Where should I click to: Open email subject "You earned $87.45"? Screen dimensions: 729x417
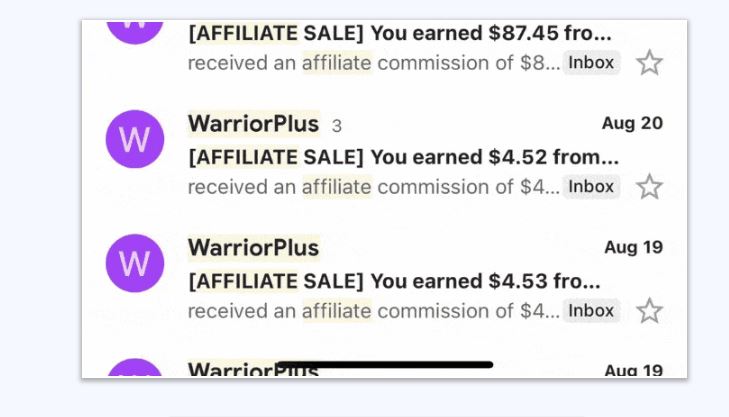pyautogui.click(x=465, y=33)
